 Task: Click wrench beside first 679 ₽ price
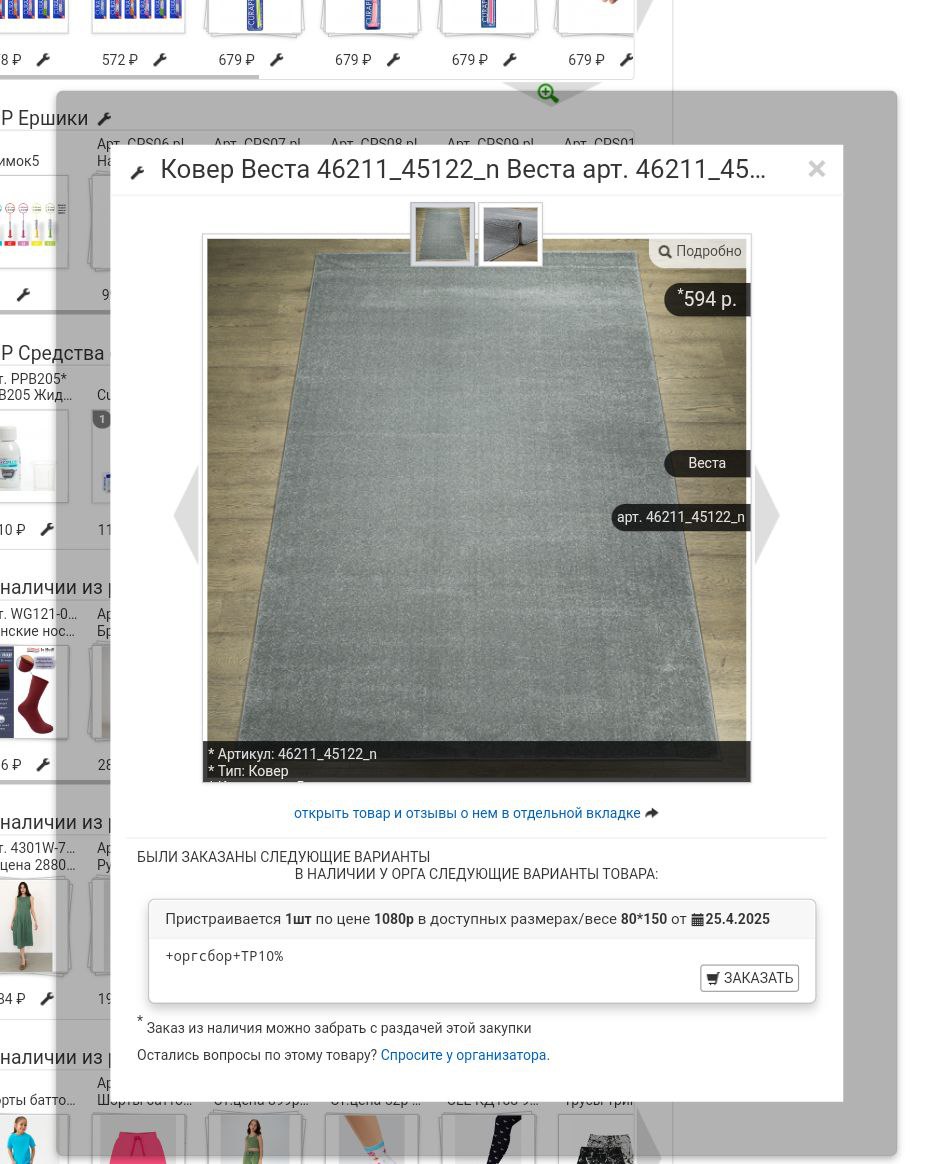[x=276, y=59]
